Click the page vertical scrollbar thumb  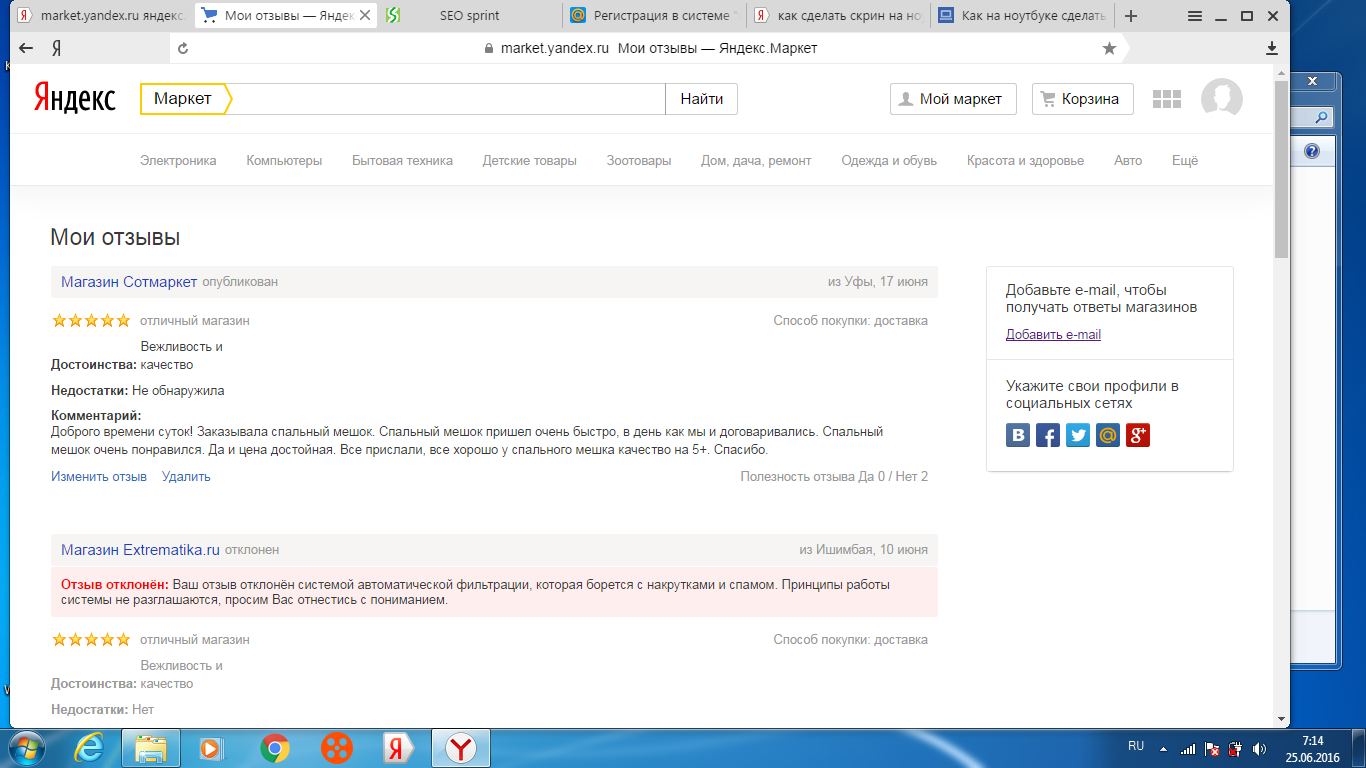click(1281, 168)
